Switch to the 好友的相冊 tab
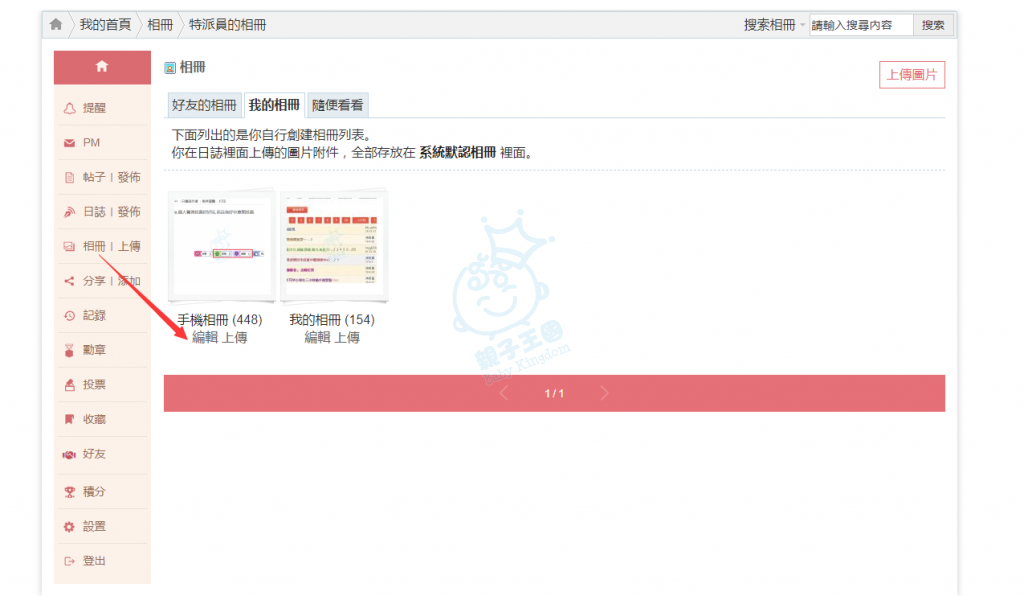 [x=204, y=105]
